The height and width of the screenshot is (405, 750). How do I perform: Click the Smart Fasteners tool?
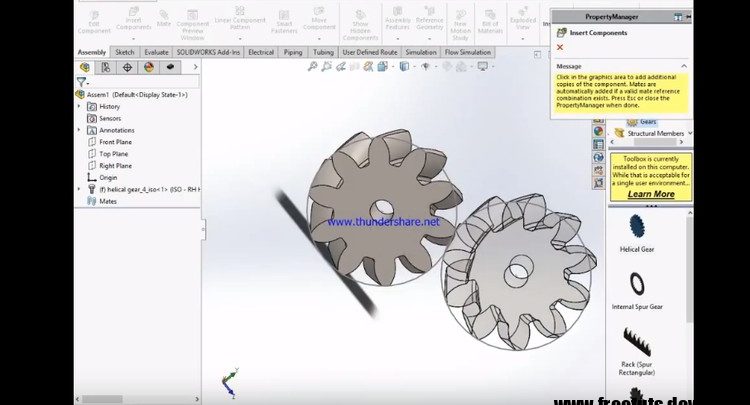[x=284, y=22]
